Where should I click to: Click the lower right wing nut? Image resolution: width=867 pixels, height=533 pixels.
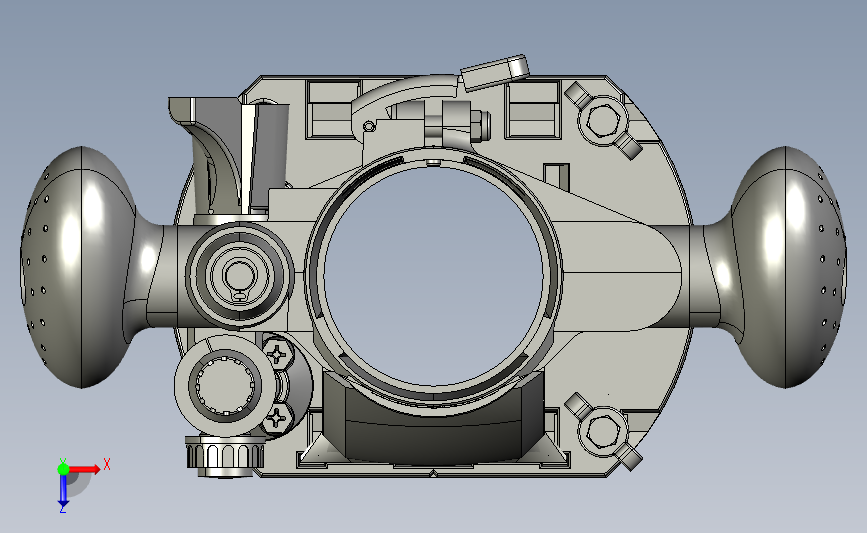pyautogui.click(x=603, y=431)
